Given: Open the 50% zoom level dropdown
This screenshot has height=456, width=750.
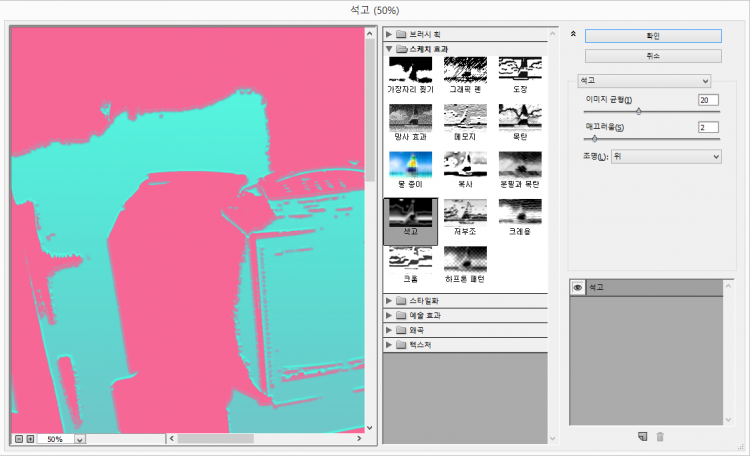Looking at the screenshot, I should tap(80, 439).
